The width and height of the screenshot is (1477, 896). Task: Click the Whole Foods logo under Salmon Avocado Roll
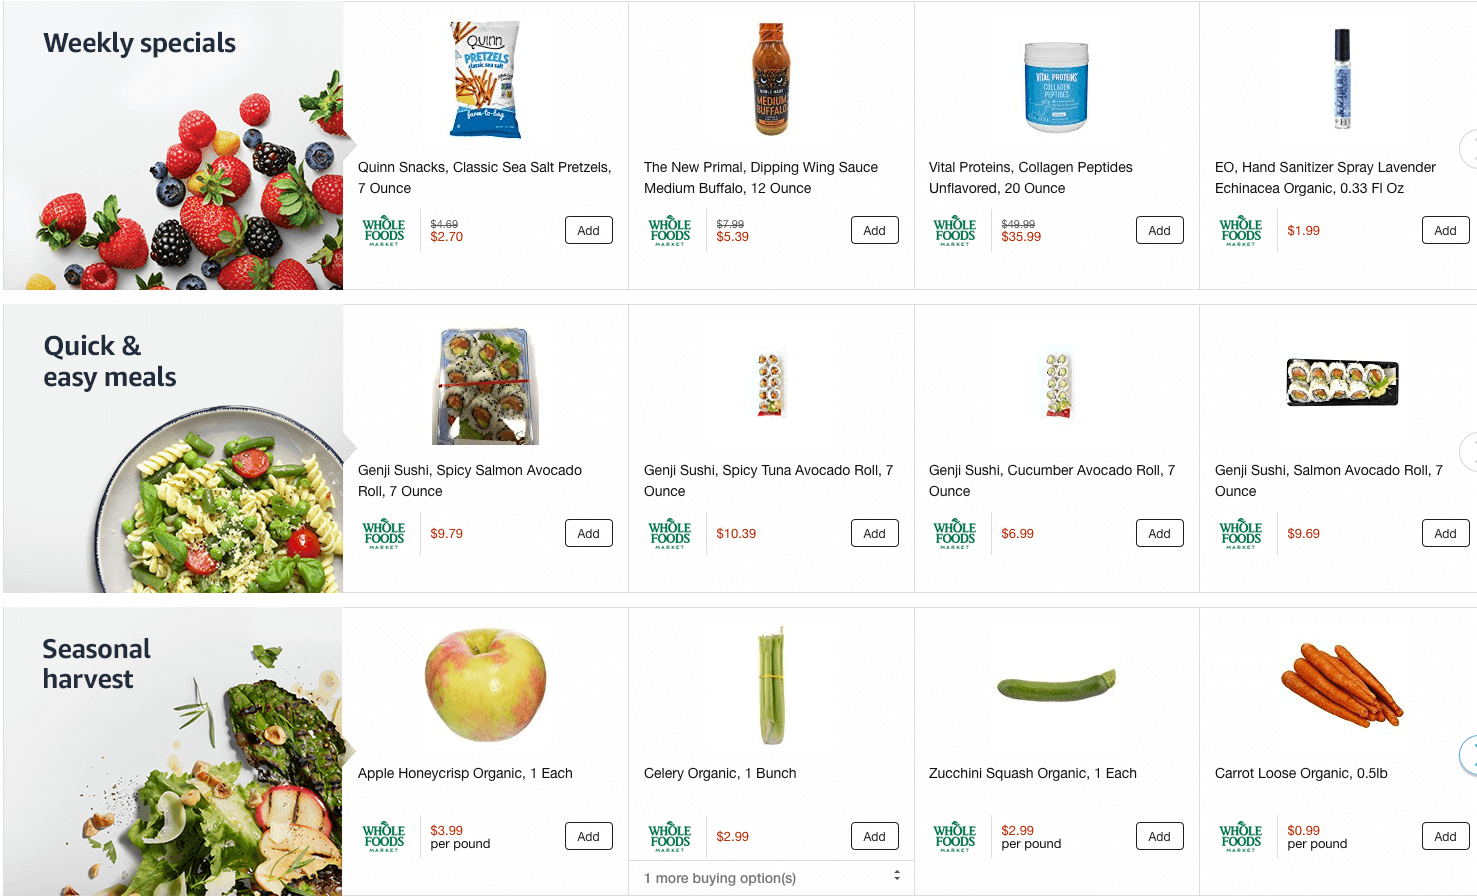(1241, 534)
